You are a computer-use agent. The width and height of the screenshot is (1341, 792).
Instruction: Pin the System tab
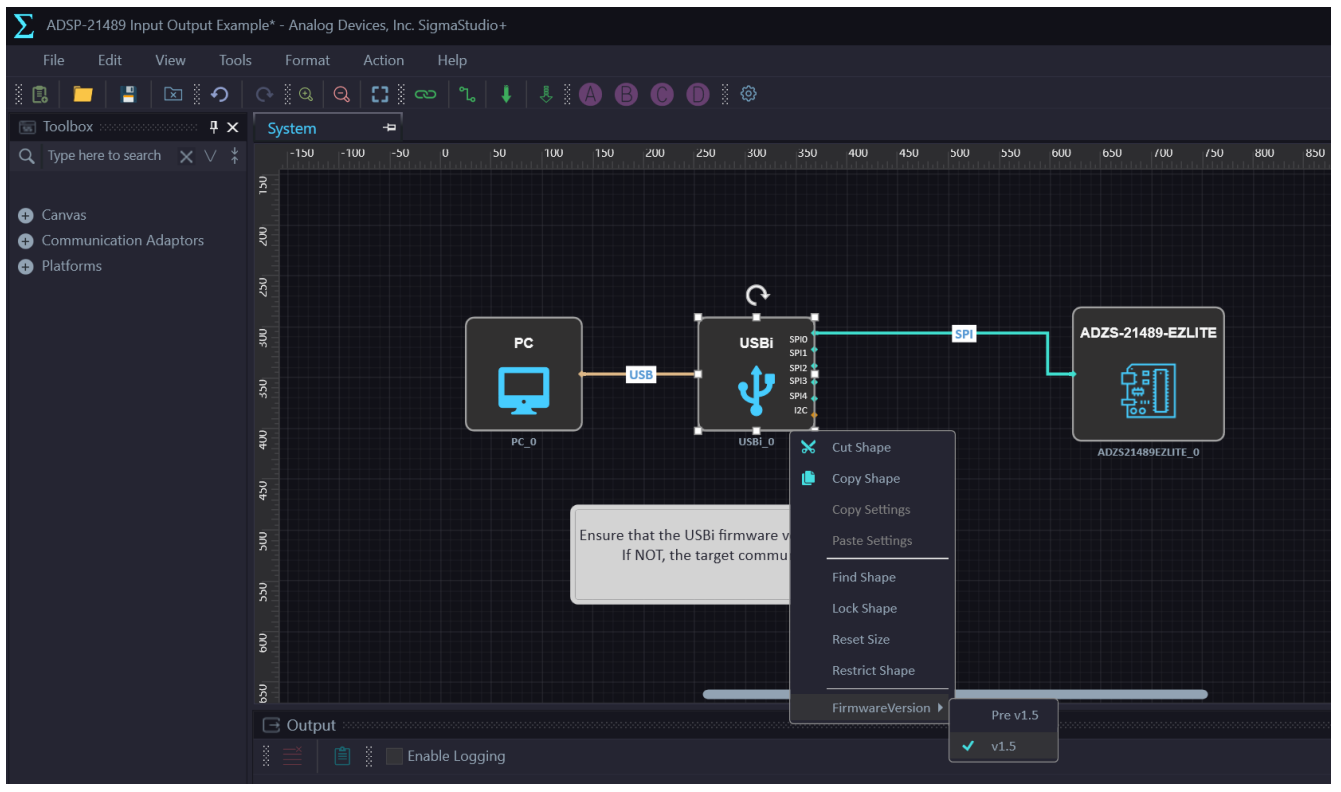click(x=390, y=128)
